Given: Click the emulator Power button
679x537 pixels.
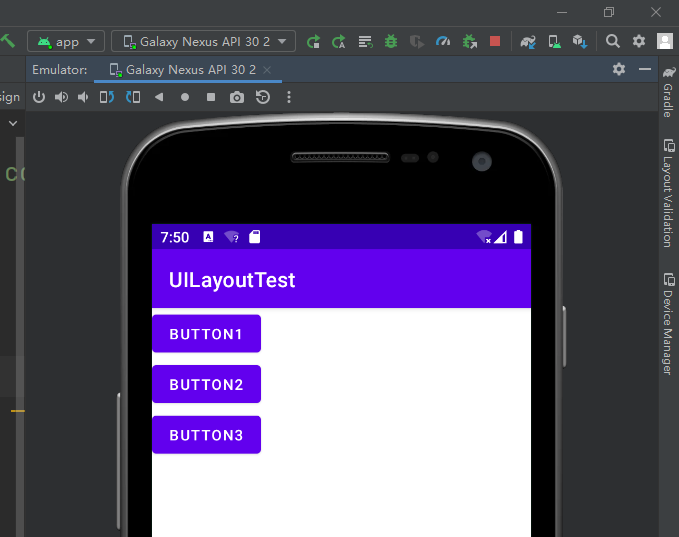Looking at the screenshot, I should click(39, 97).
